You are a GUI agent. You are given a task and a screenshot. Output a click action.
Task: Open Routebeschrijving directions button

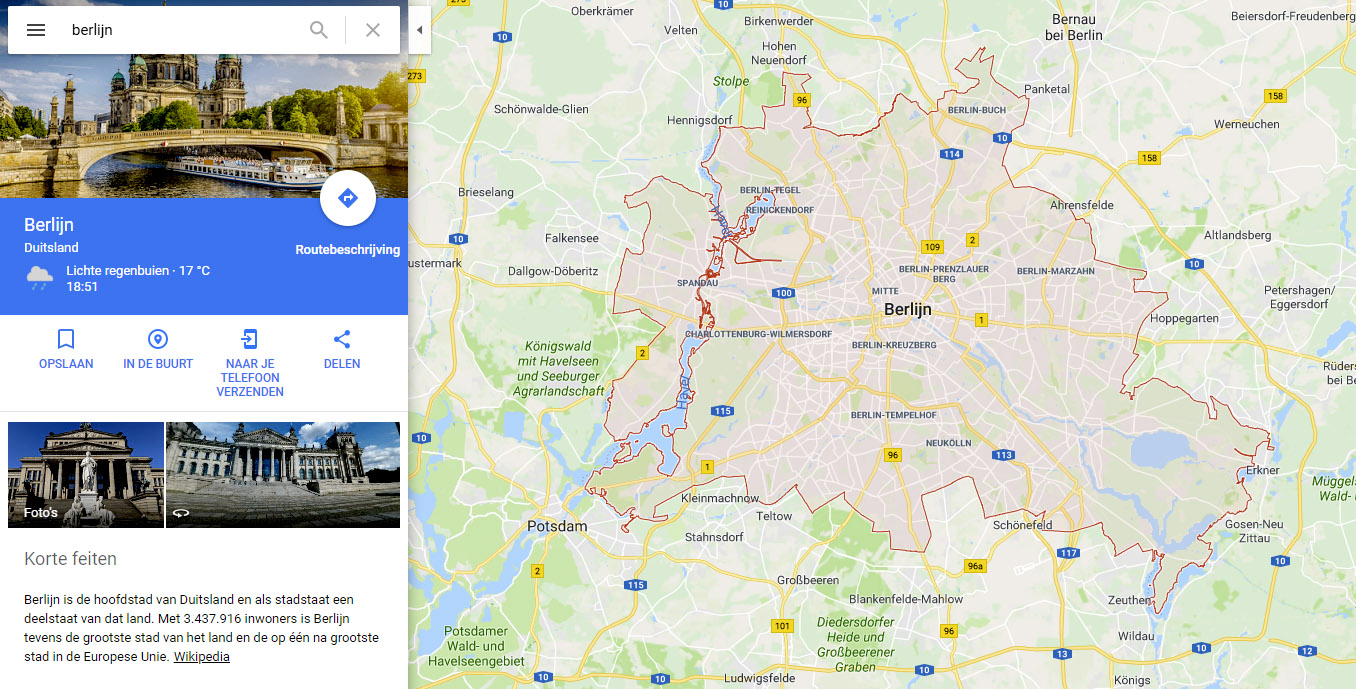348,198
